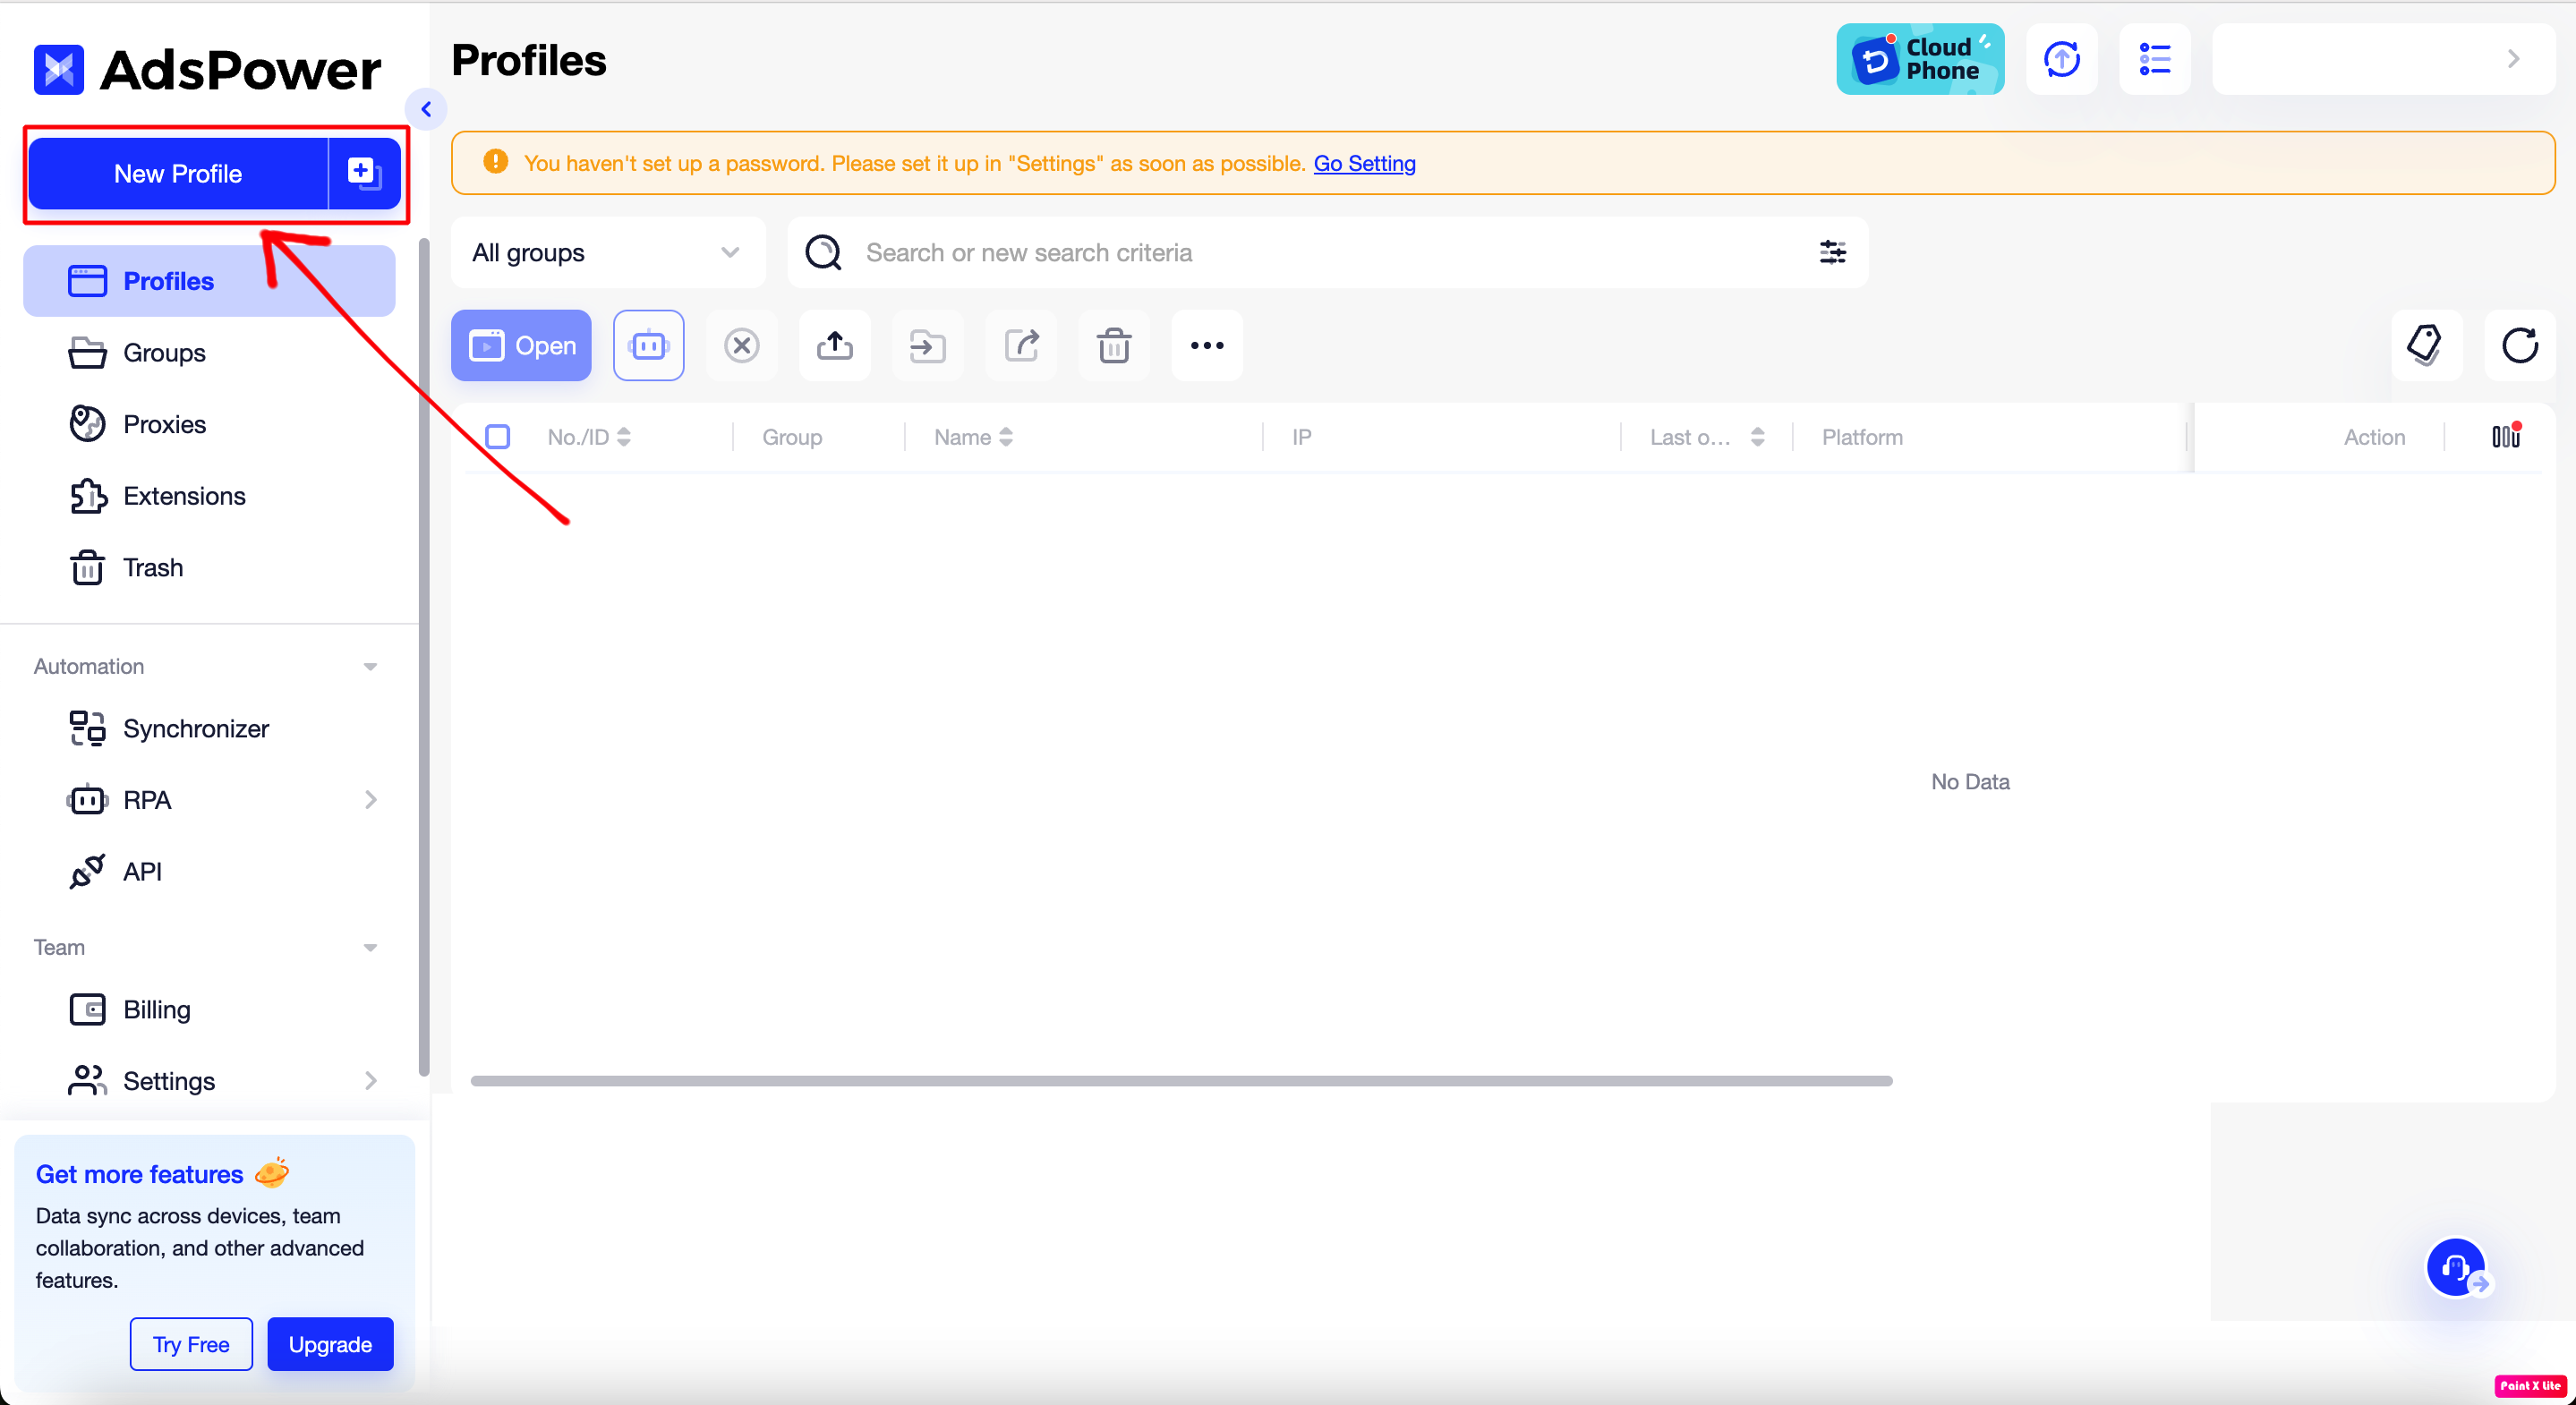
Task: Click the Try Free button
Action: coord(191,1344)
